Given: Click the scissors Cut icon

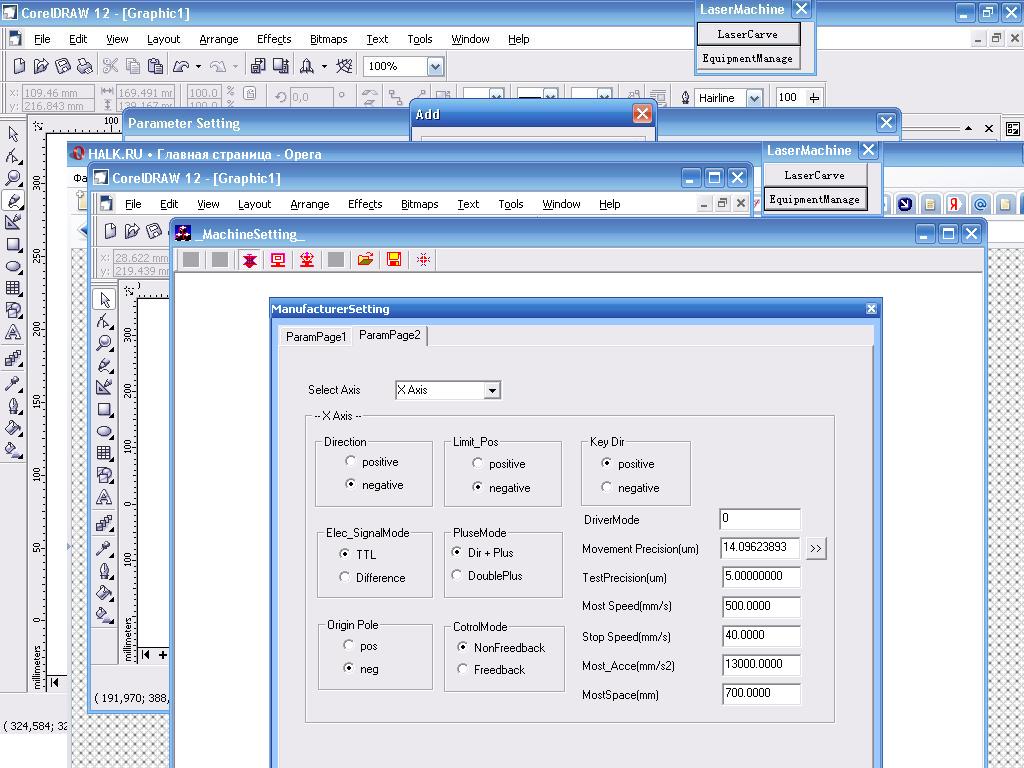Looking at the screenshot, I should tap(110, 66).
